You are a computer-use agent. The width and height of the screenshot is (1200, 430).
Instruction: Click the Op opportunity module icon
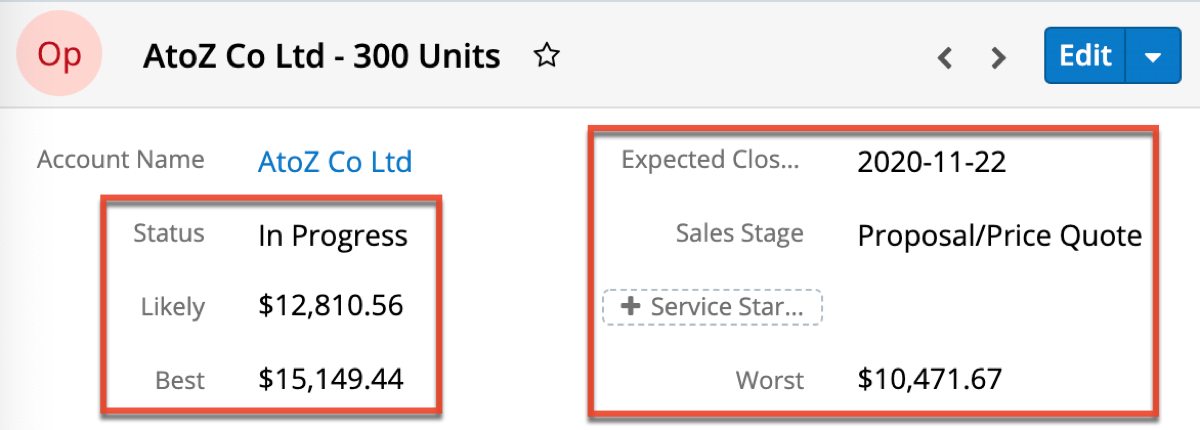click(59, 55)
